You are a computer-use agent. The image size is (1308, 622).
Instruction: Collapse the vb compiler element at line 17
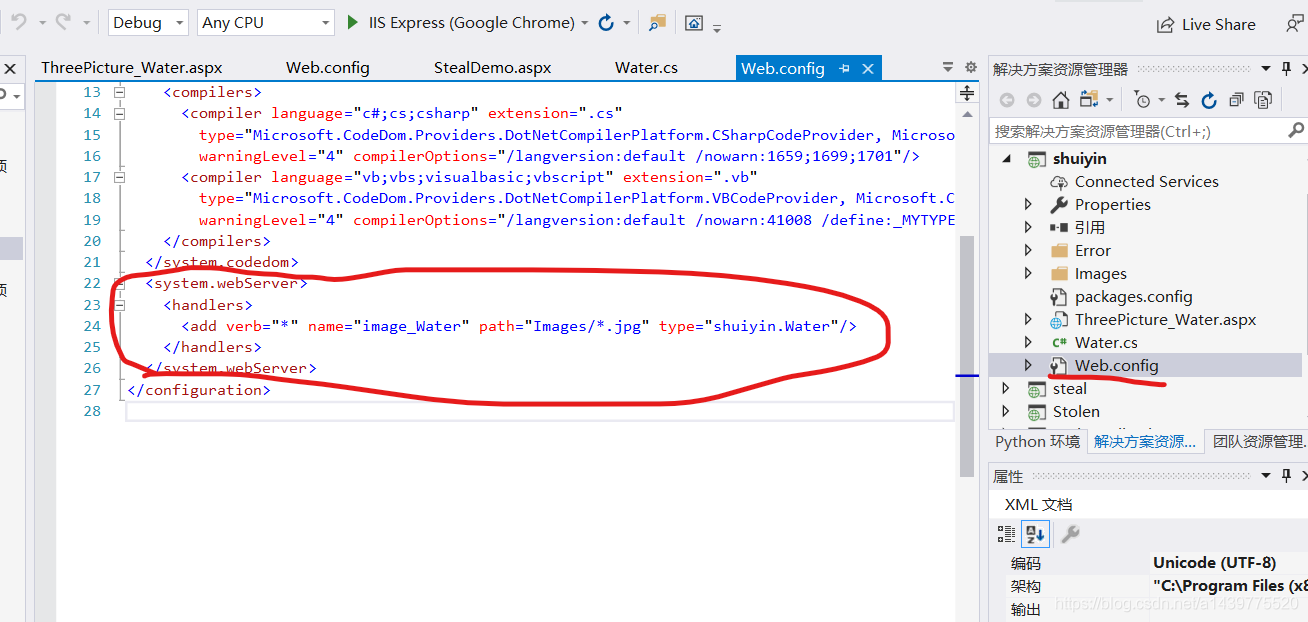coord(119,176)
